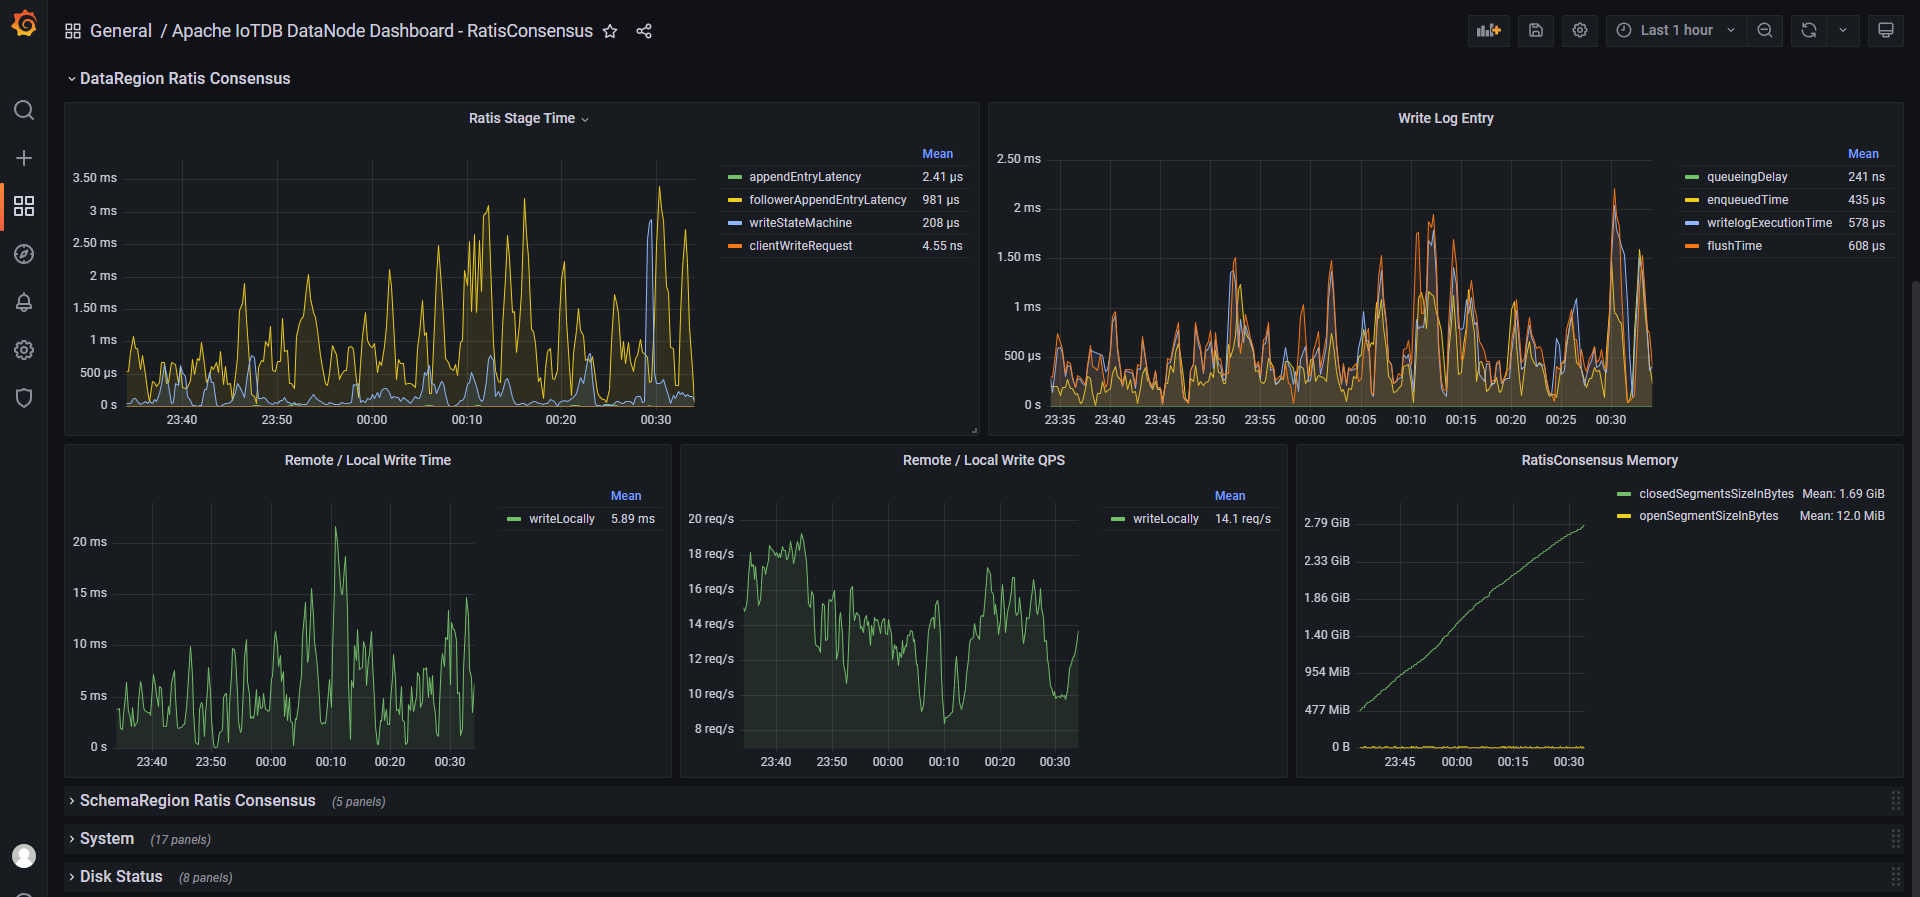Open Server Admin shield in sidebar
This screenshot has height=897, width=1920.
click(24, 398)
